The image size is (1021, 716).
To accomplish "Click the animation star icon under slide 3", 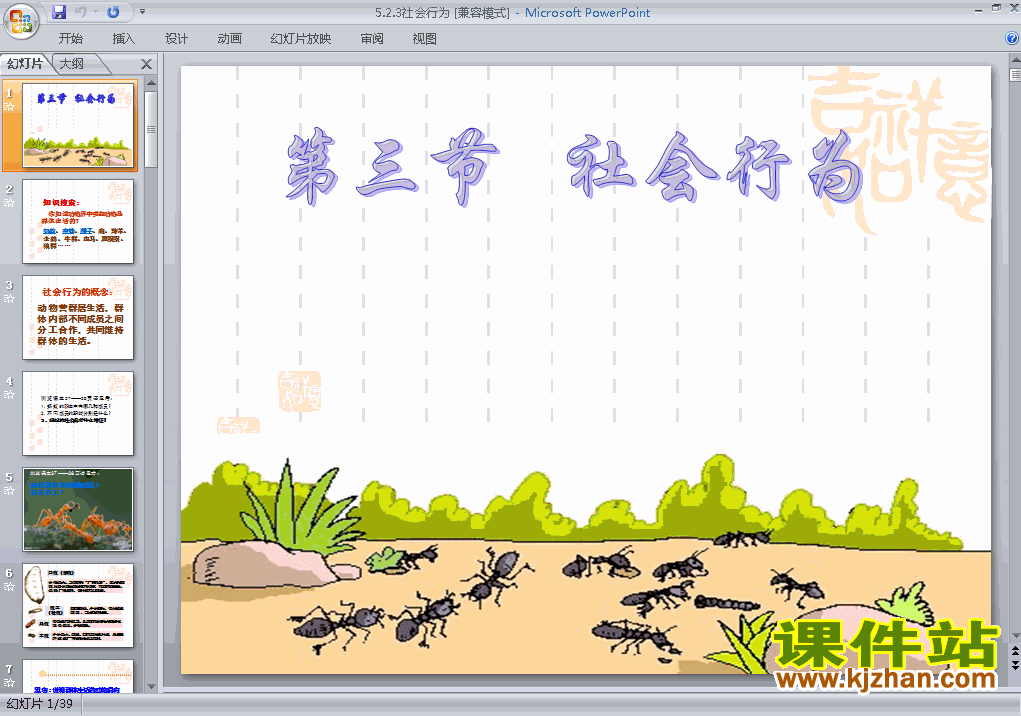I will [x=9, y=298].
